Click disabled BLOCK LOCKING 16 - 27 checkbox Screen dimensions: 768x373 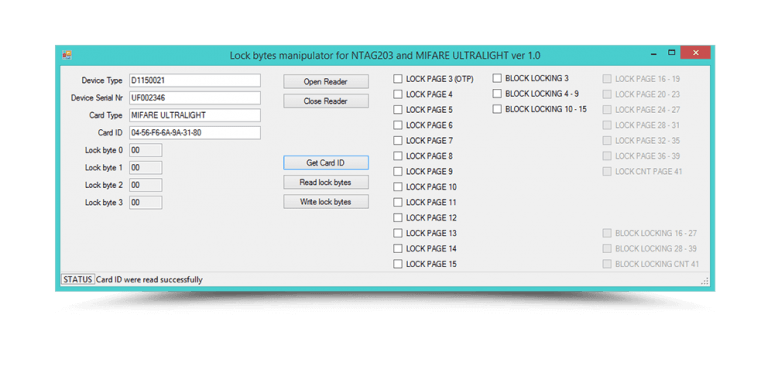[x=607, y=233]
